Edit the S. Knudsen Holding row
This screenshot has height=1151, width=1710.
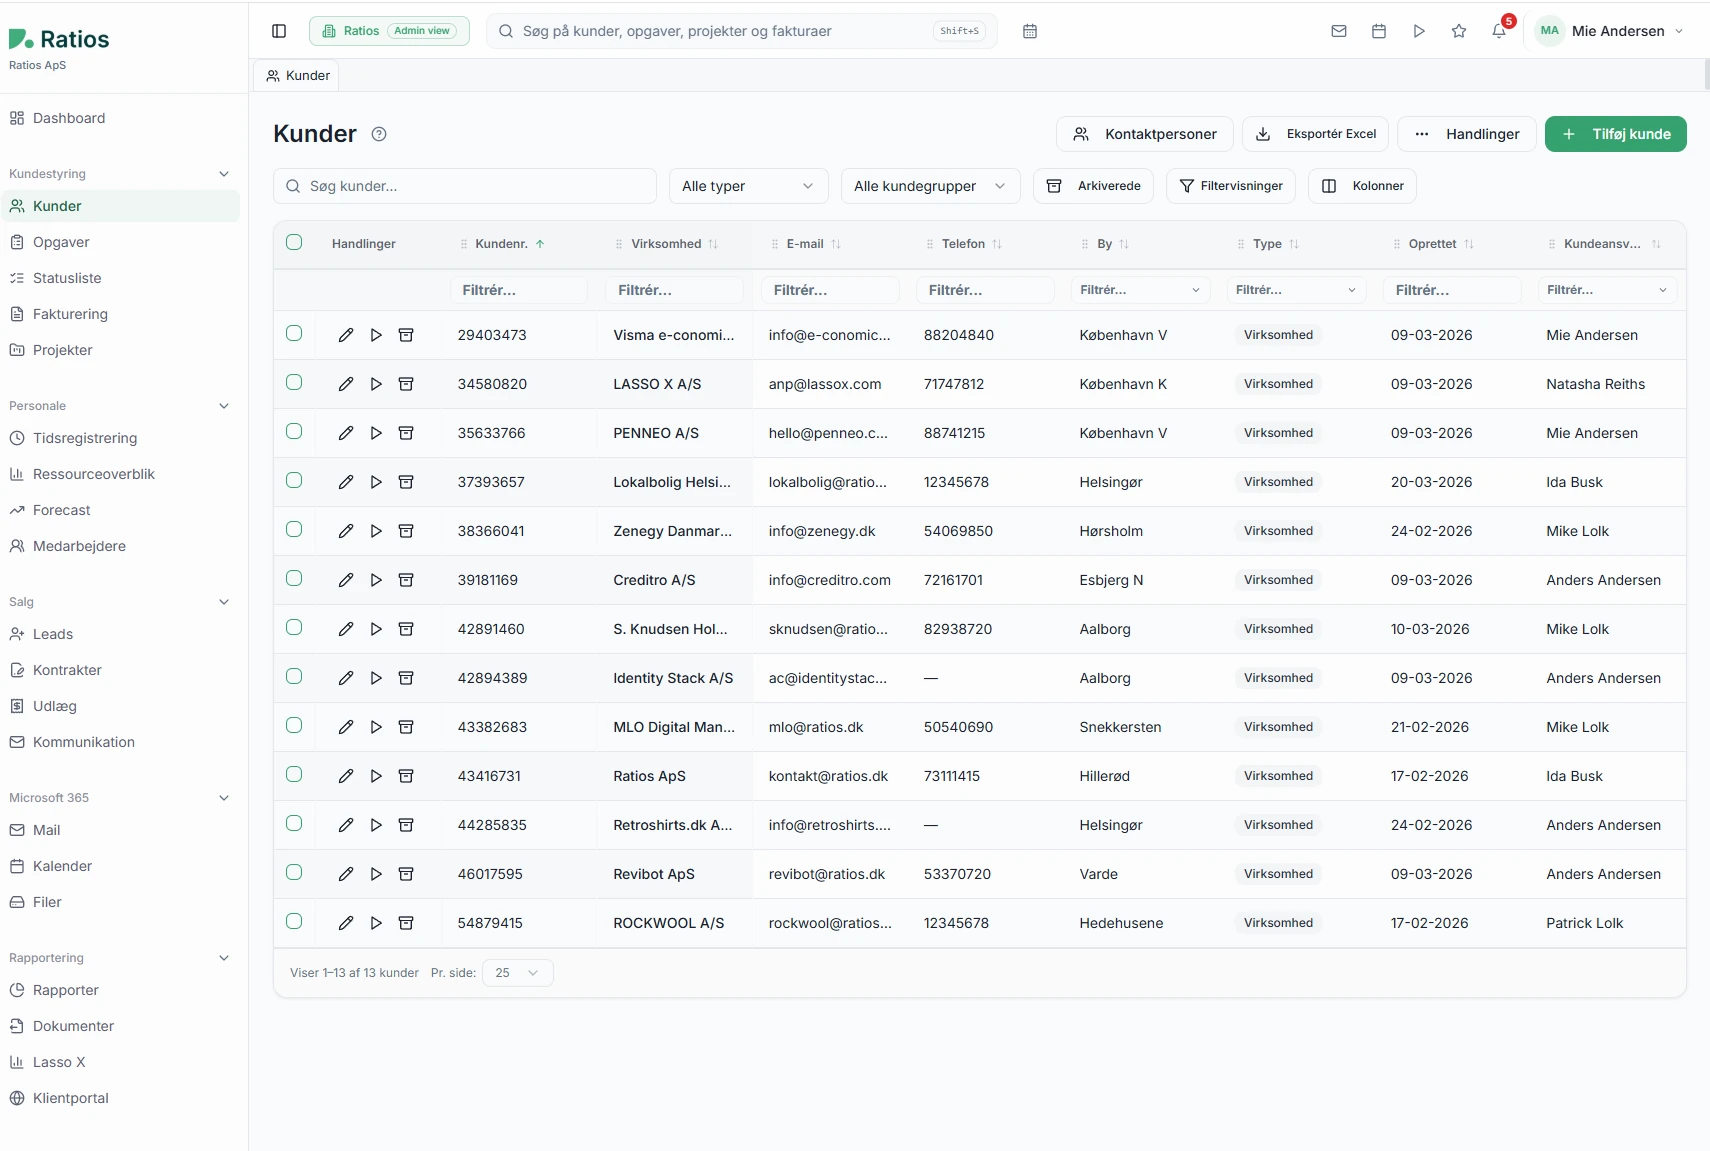pyautogui.click(x=346, y=629)
